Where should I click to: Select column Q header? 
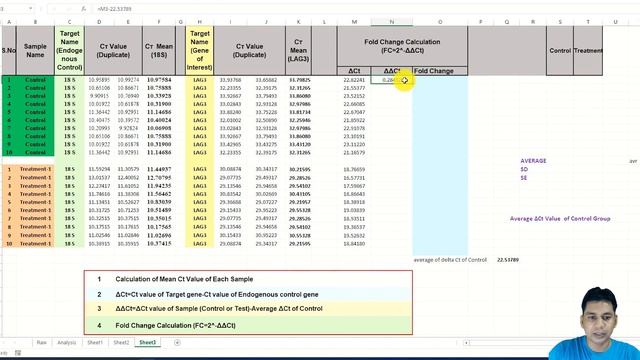[x=507, y=22]
